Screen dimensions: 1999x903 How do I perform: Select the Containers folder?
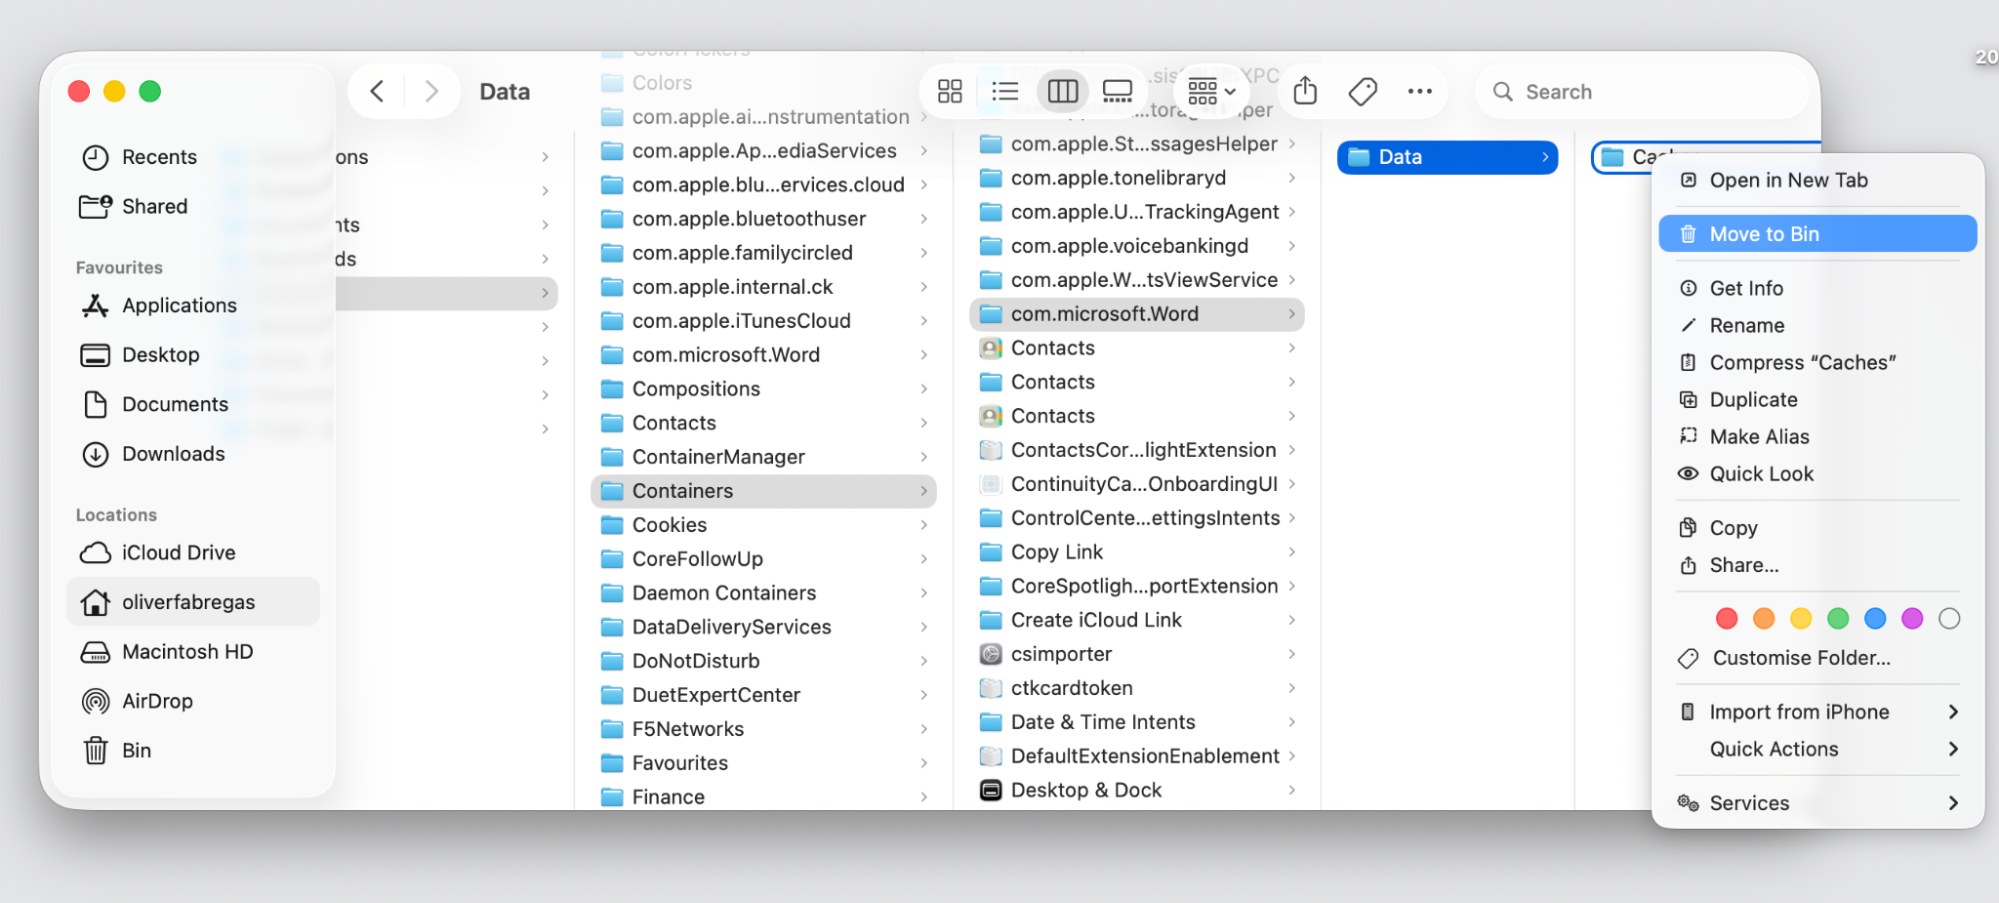763,491
